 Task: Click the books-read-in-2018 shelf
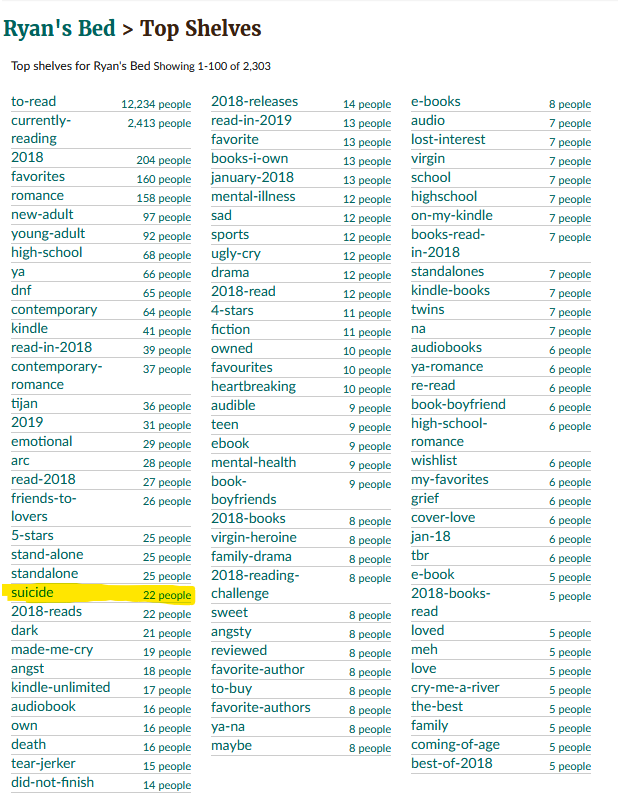(448, 243)
